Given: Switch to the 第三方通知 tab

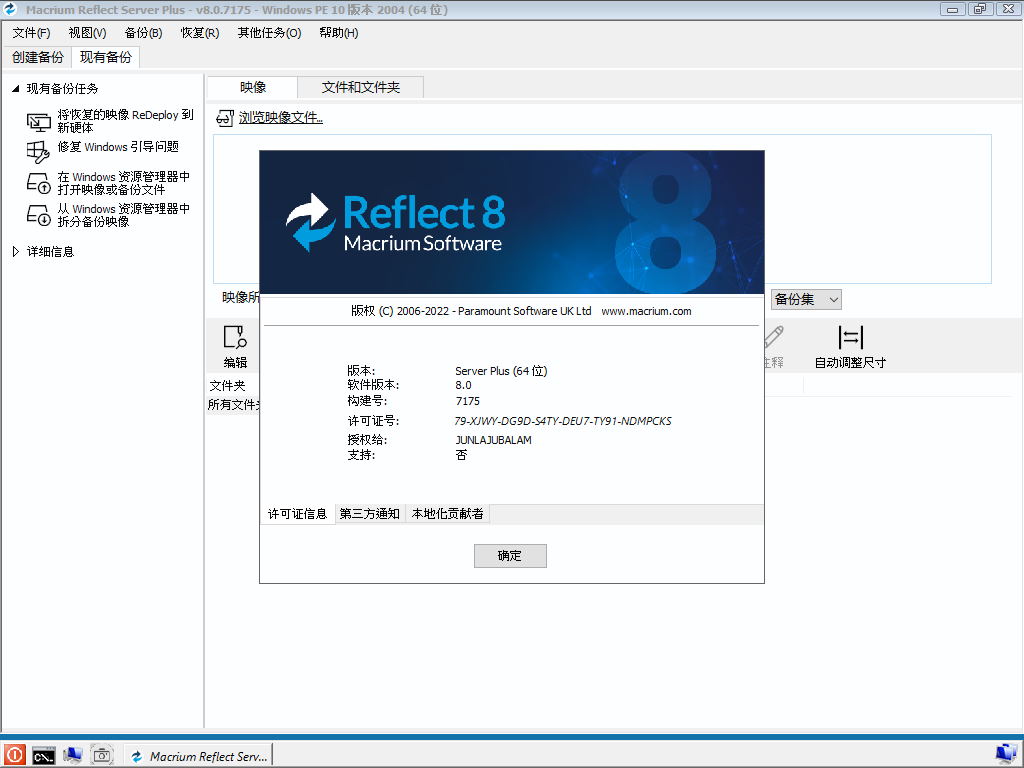Looking at the screenshot, I should pos(369,514).
